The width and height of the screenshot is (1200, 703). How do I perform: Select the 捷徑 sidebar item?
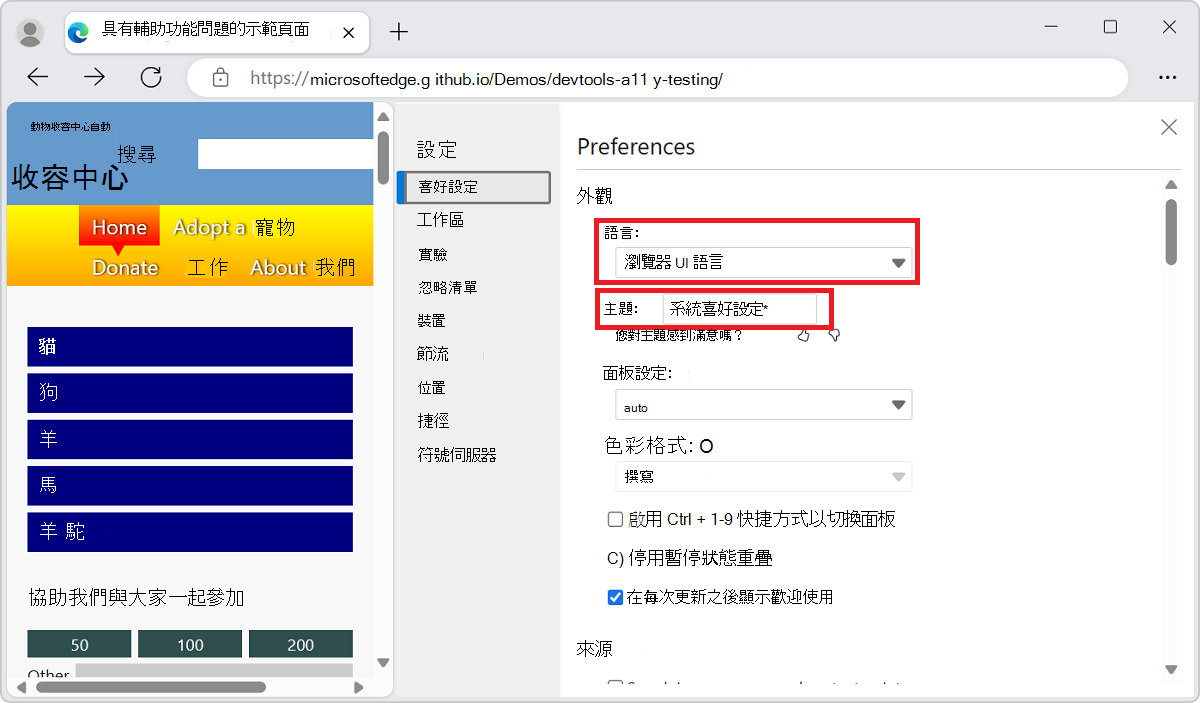point(433,420)
